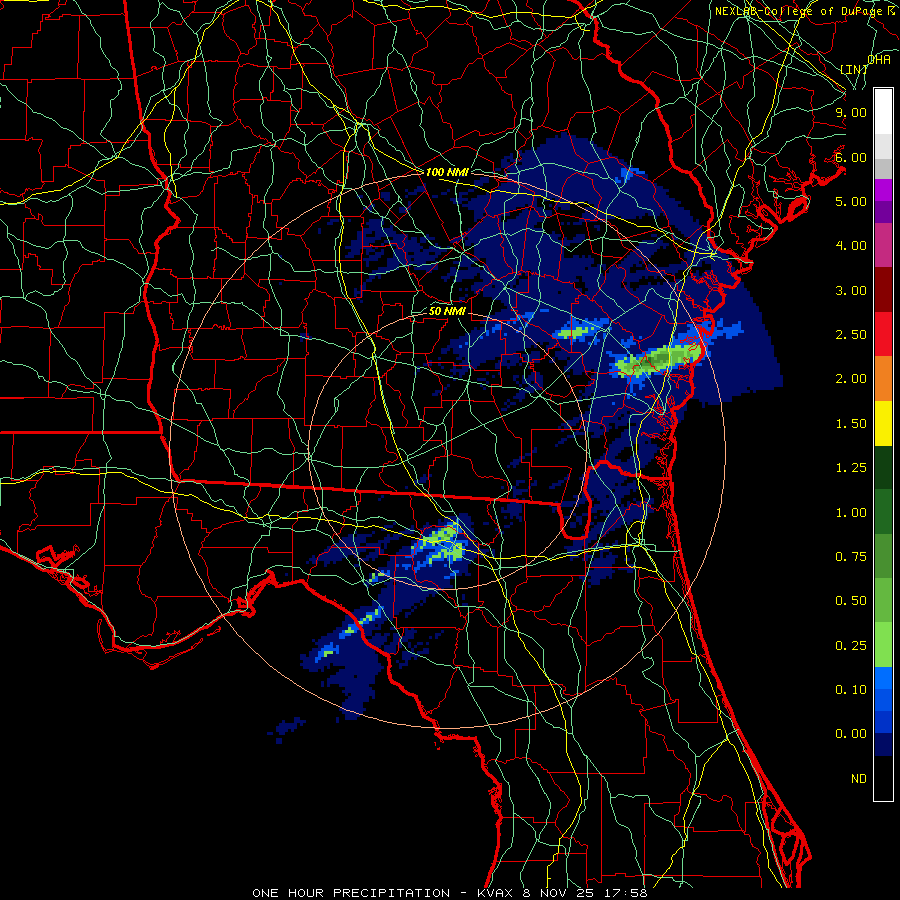The width and height of the screenshot is (900, 900).
Task: Click the "[IN]" units label
Action: [854, 69]
